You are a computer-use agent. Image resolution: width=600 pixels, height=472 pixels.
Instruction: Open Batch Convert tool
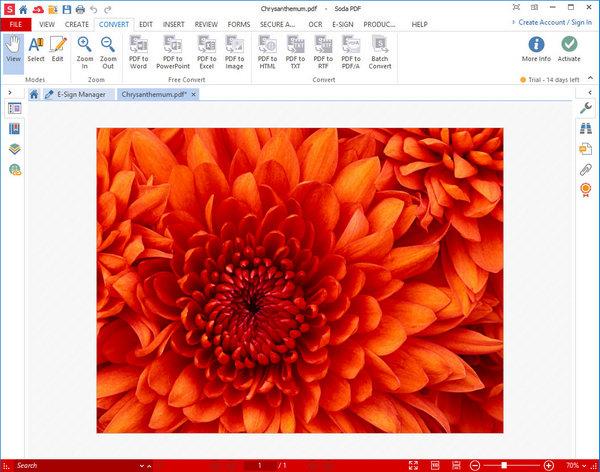point(380,53)
